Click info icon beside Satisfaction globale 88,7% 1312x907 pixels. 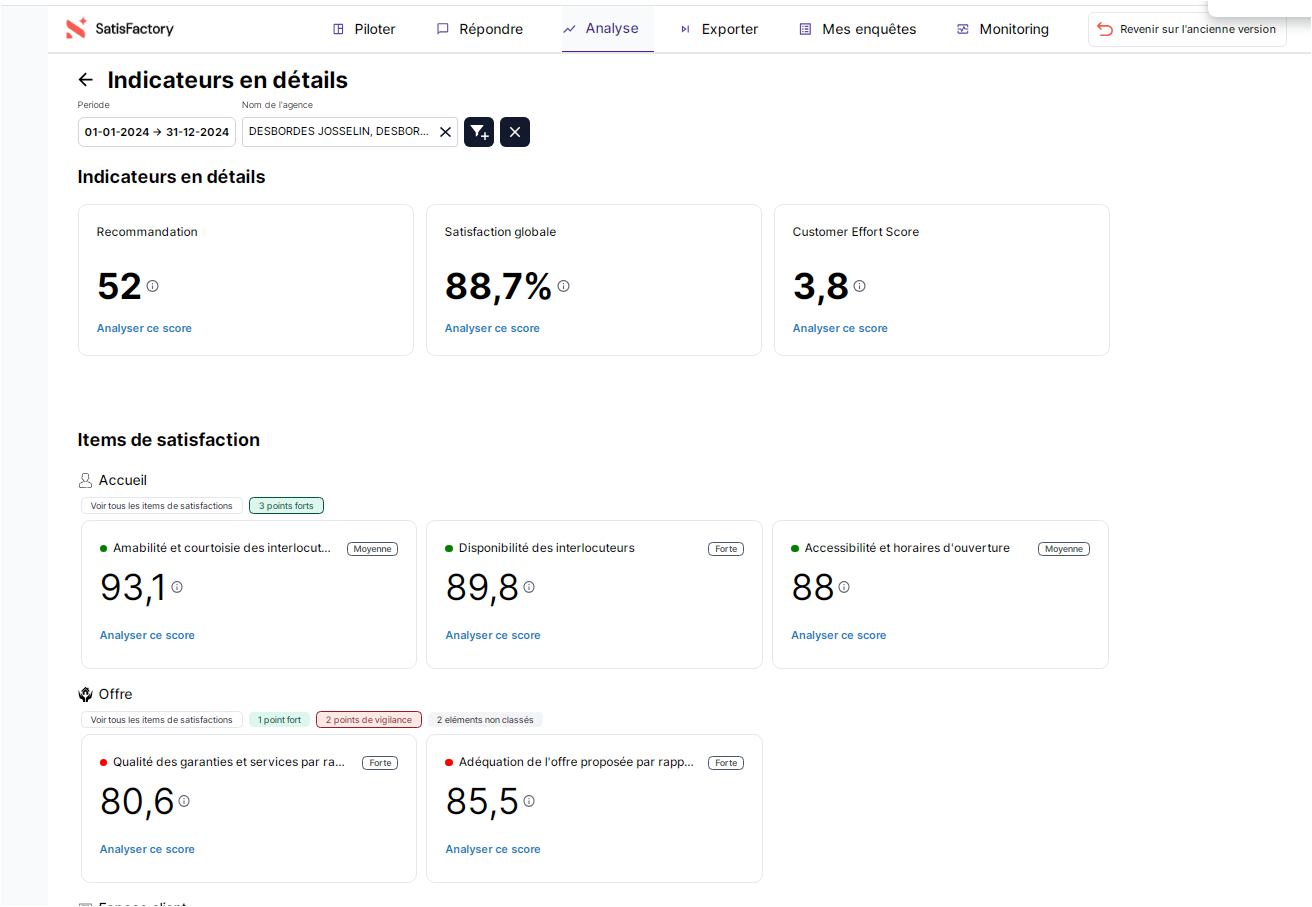[x=564, y=286]
